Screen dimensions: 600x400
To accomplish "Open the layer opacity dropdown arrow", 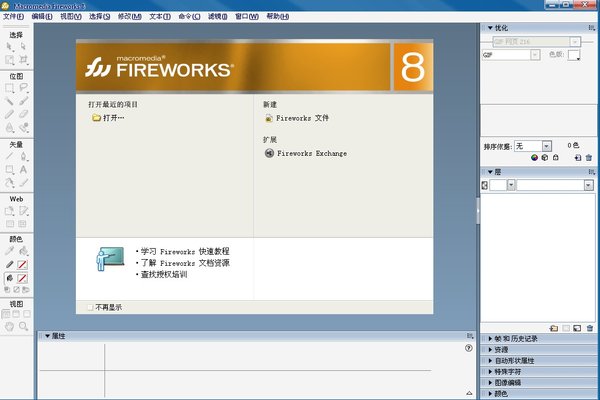I will [x=511, y=185].
